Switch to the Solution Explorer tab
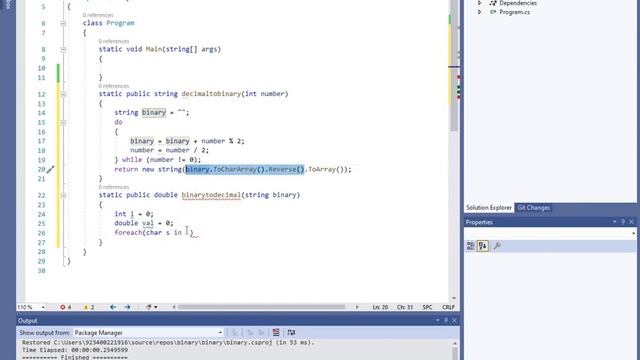Screen dimensions: 640x360 click(489, 208)
